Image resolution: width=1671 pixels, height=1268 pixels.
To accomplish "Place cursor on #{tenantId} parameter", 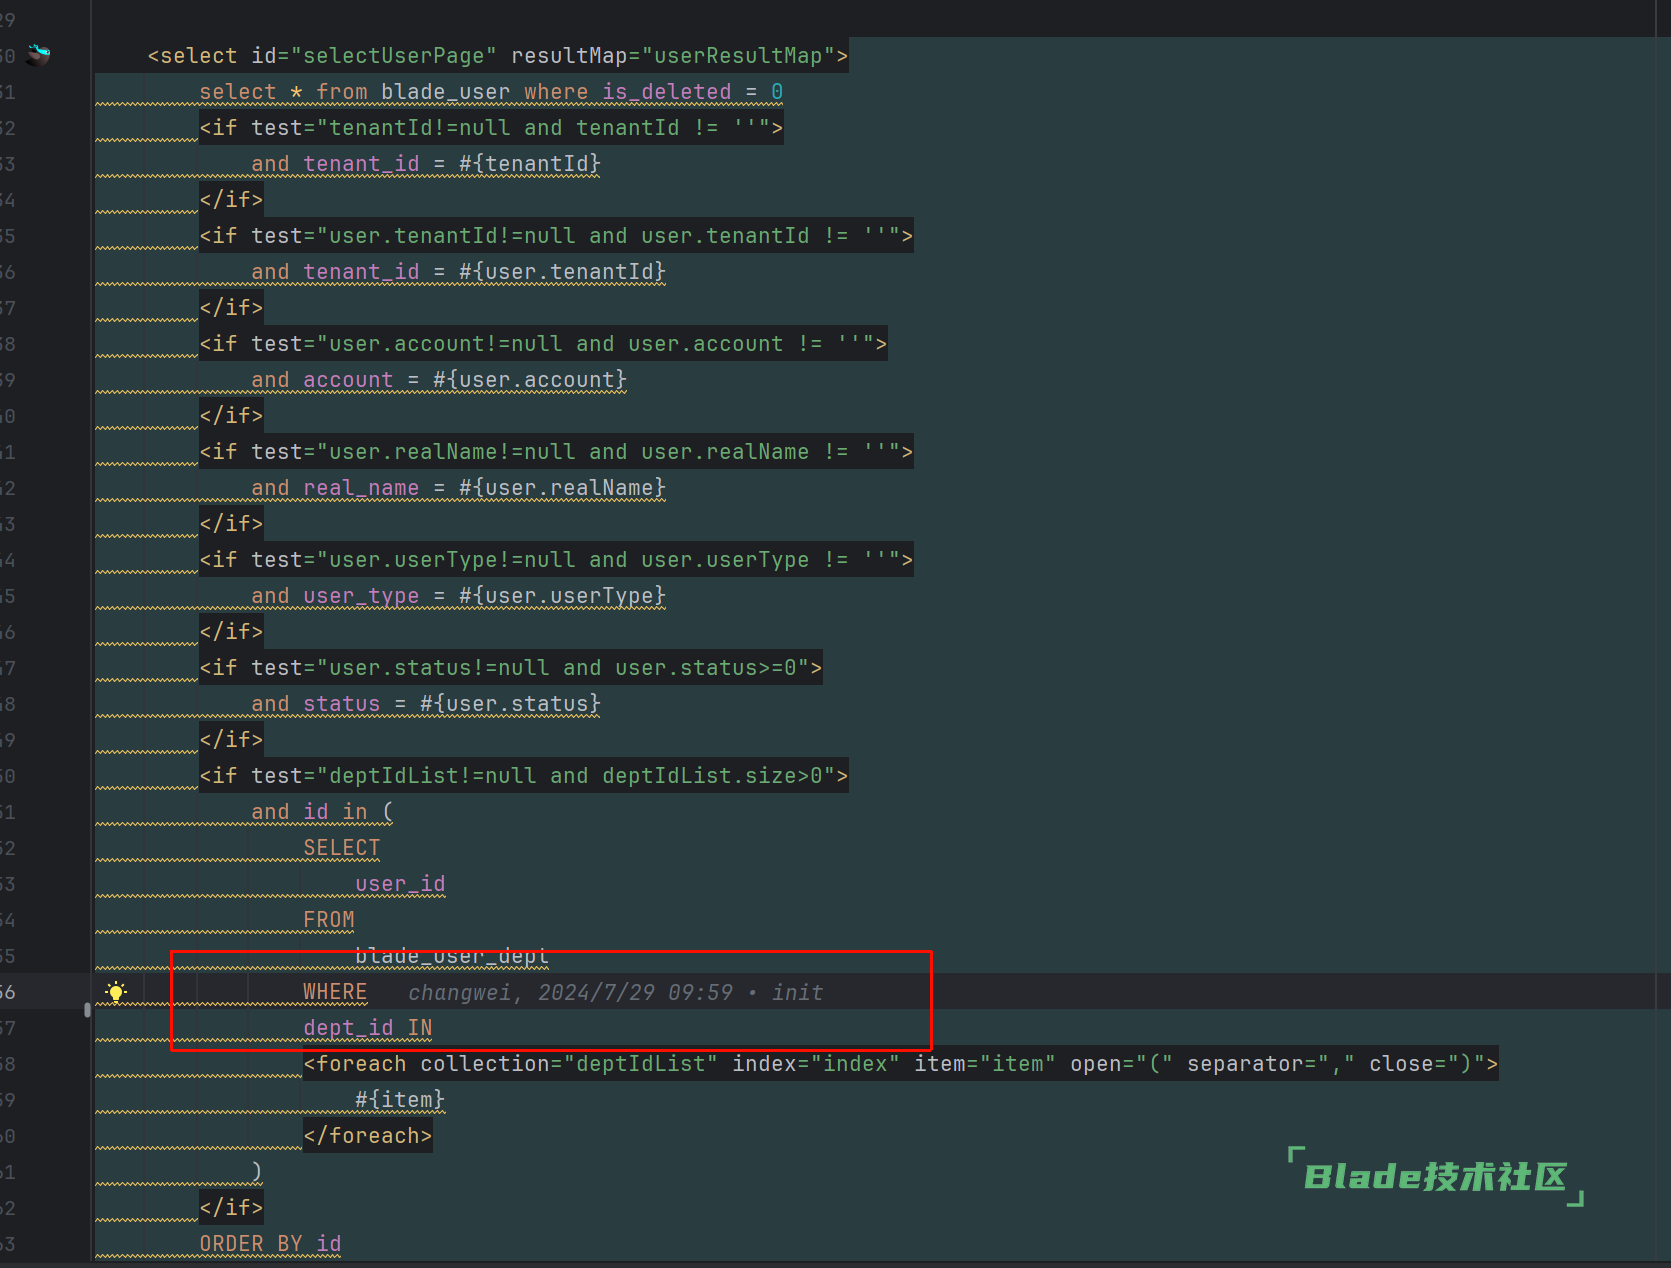I will (529, 164).
